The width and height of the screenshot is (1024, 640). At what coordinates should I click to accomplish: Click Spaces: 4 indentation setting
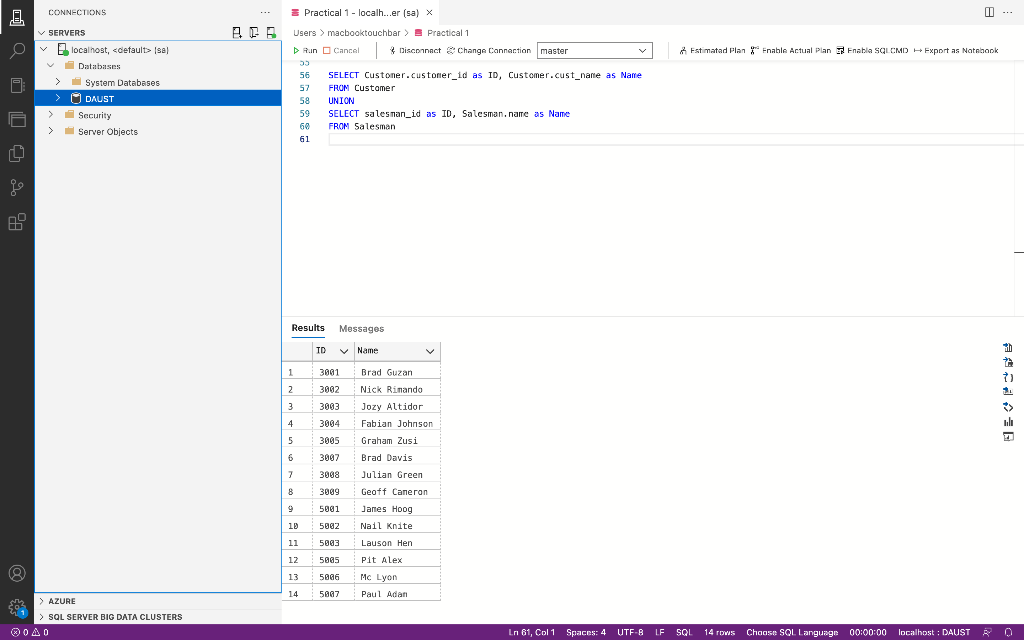click(586, 632)
